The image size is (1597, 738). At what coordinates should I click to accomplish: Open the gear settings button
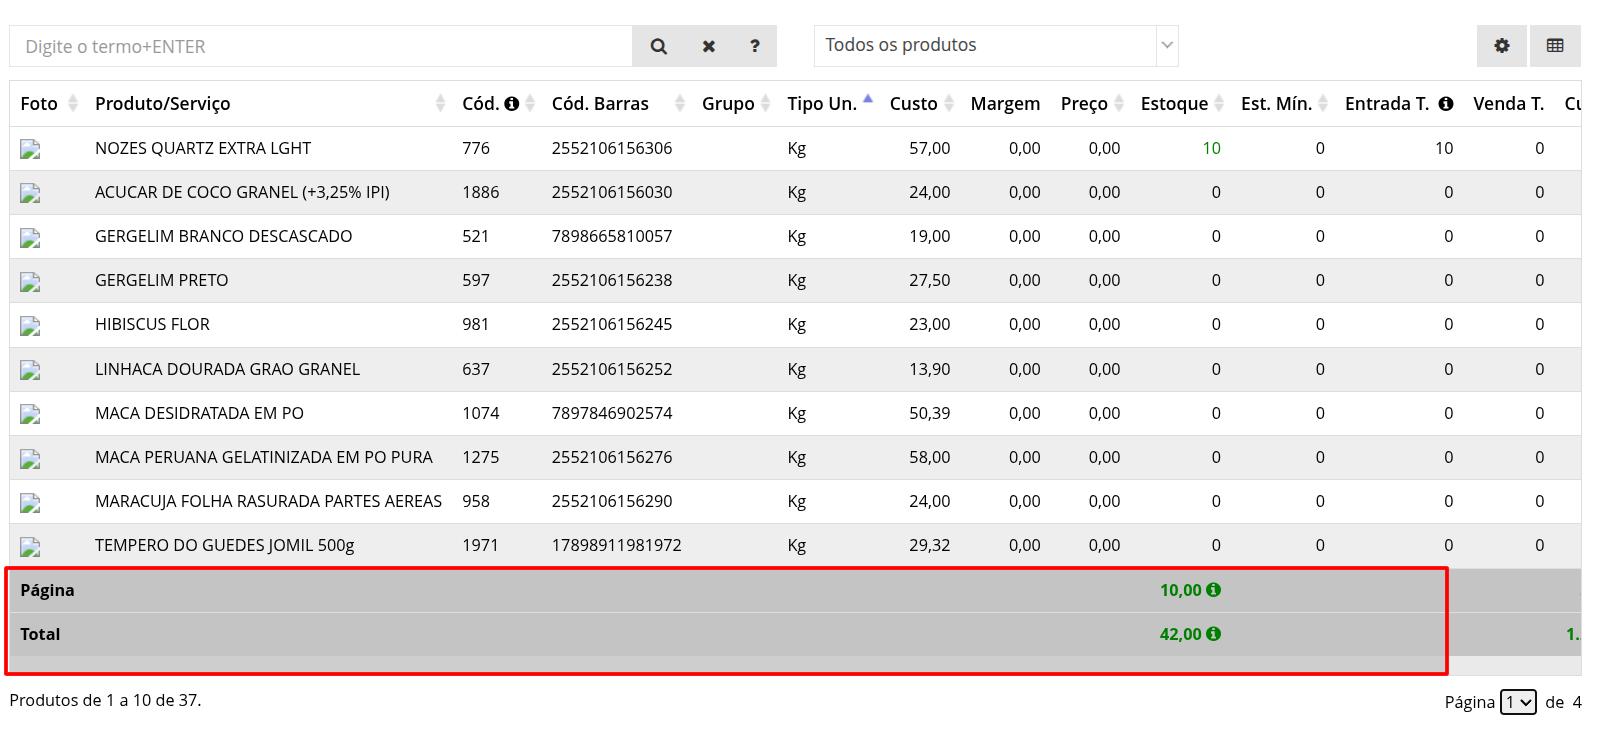[1501, 46]
